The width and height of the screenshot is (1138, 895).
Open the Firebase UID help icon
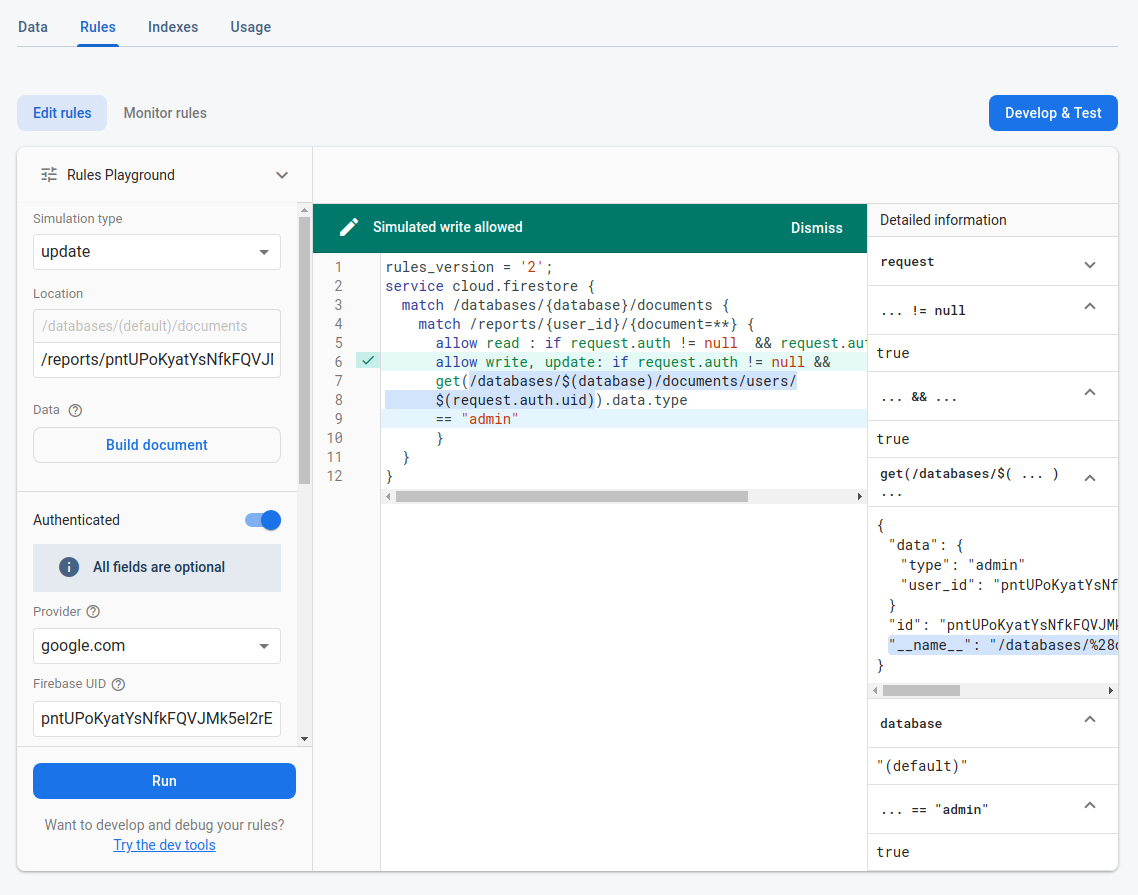(x=116, y=684)
